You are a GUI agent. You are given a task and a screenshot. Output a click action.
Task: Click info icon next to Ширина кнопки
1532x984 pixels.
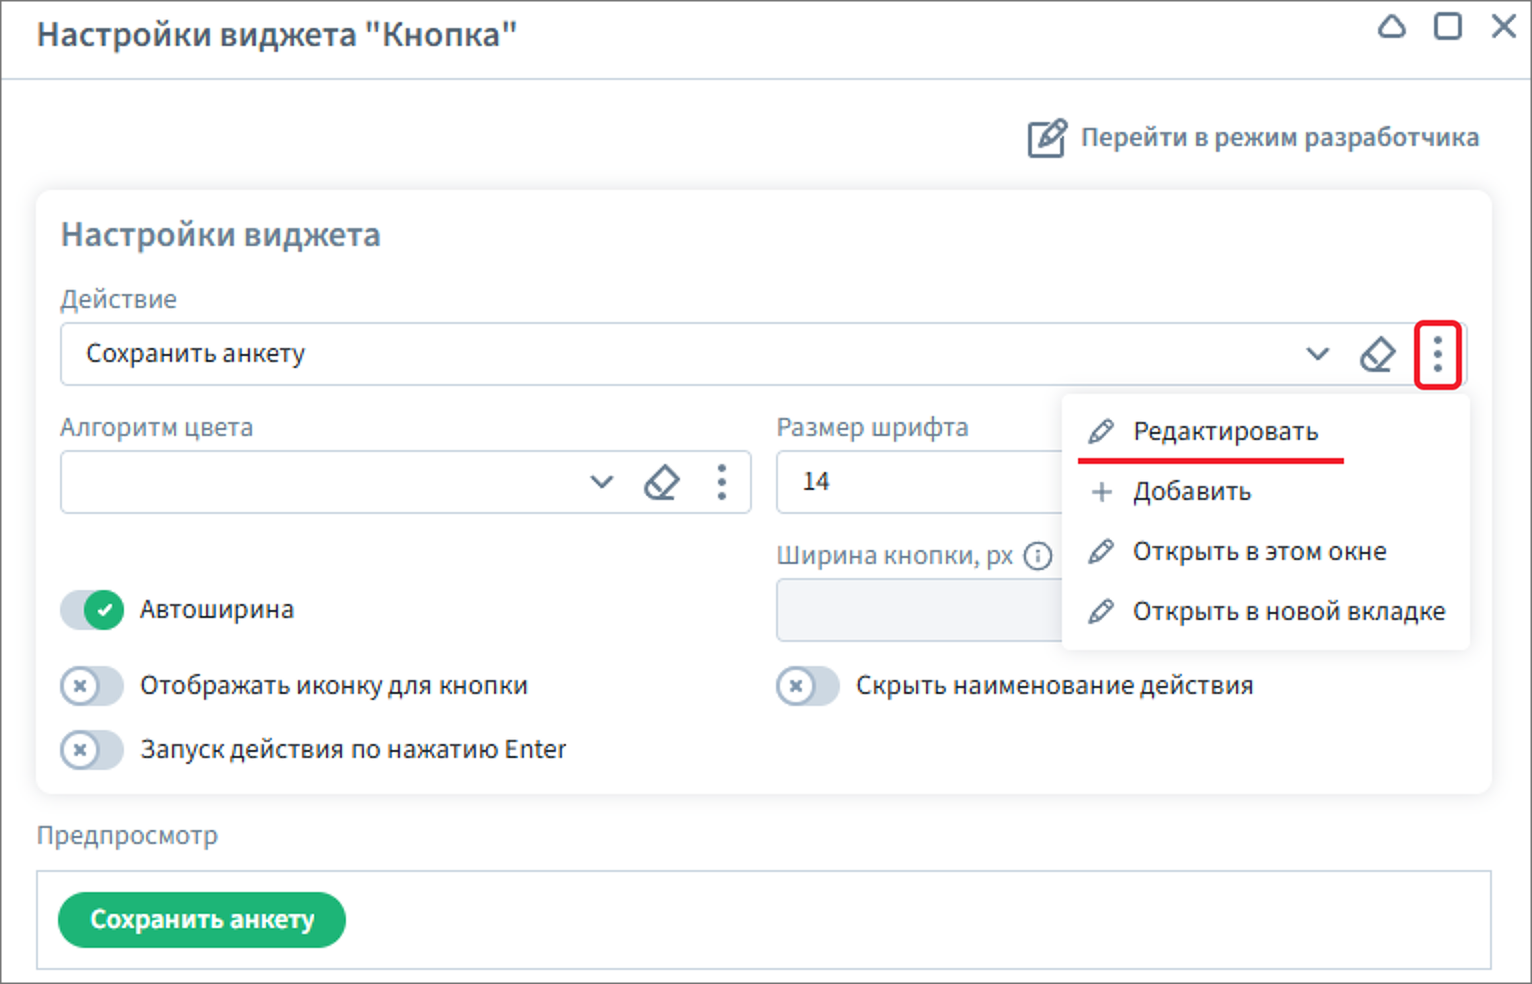[x=1039, y=556]
